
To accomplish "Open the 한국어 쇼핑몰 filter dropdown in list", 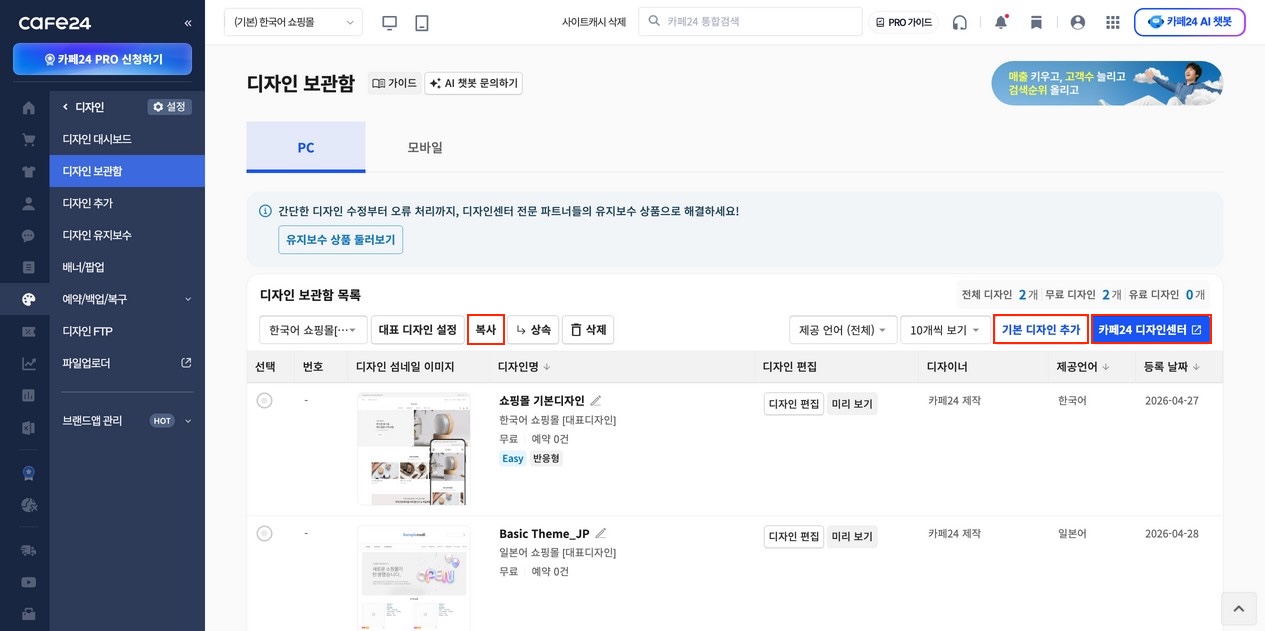I will click(x=313, y=330).
